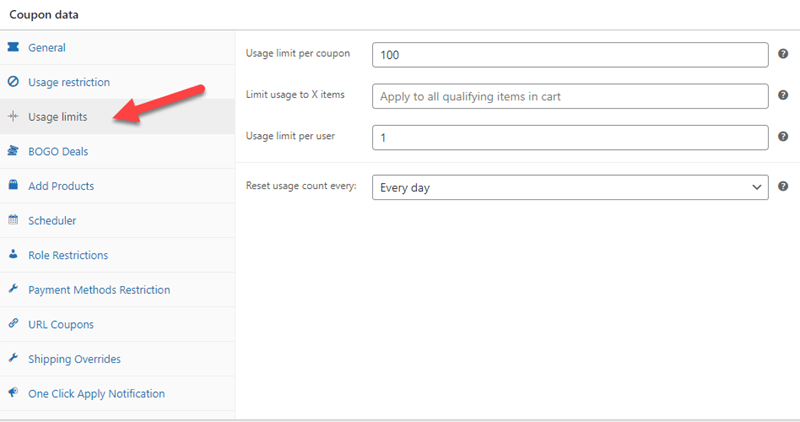Viewport: 800px width, 422px height.
Task: Open the General tab
Action: pos(117,47)
